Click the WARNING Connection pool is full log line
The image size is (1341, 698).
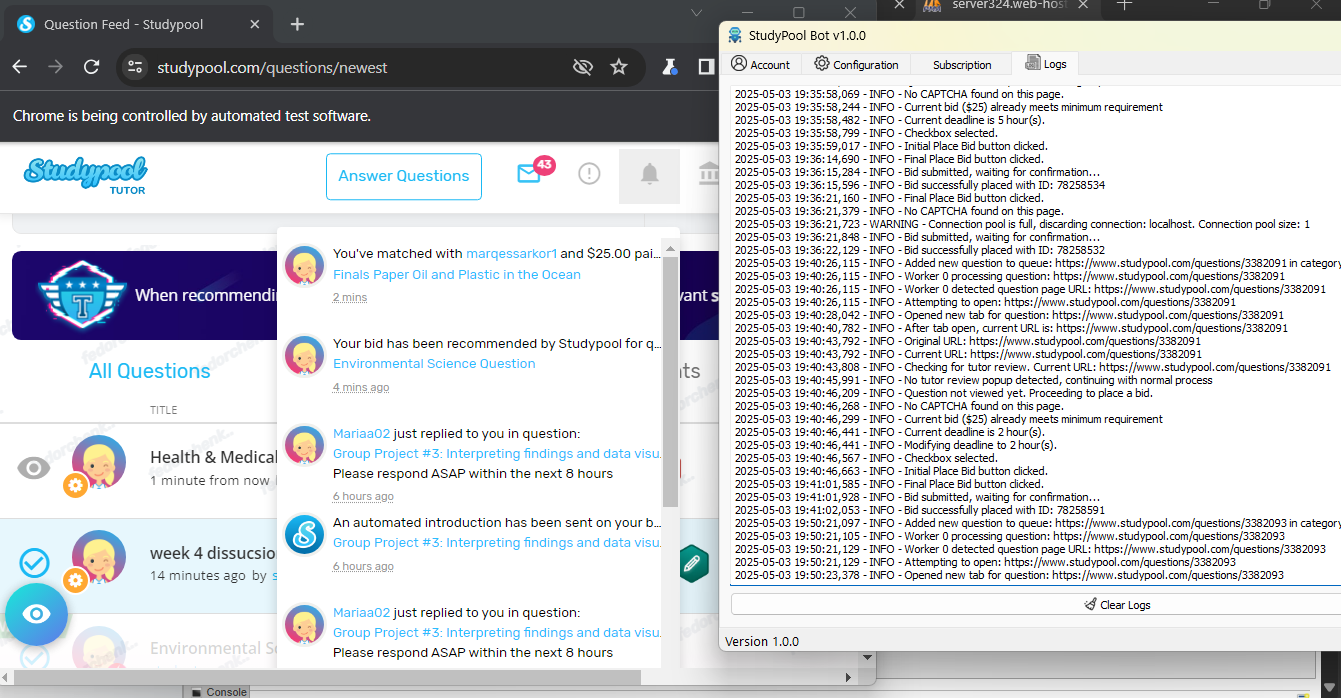(x=1022, y=224)
